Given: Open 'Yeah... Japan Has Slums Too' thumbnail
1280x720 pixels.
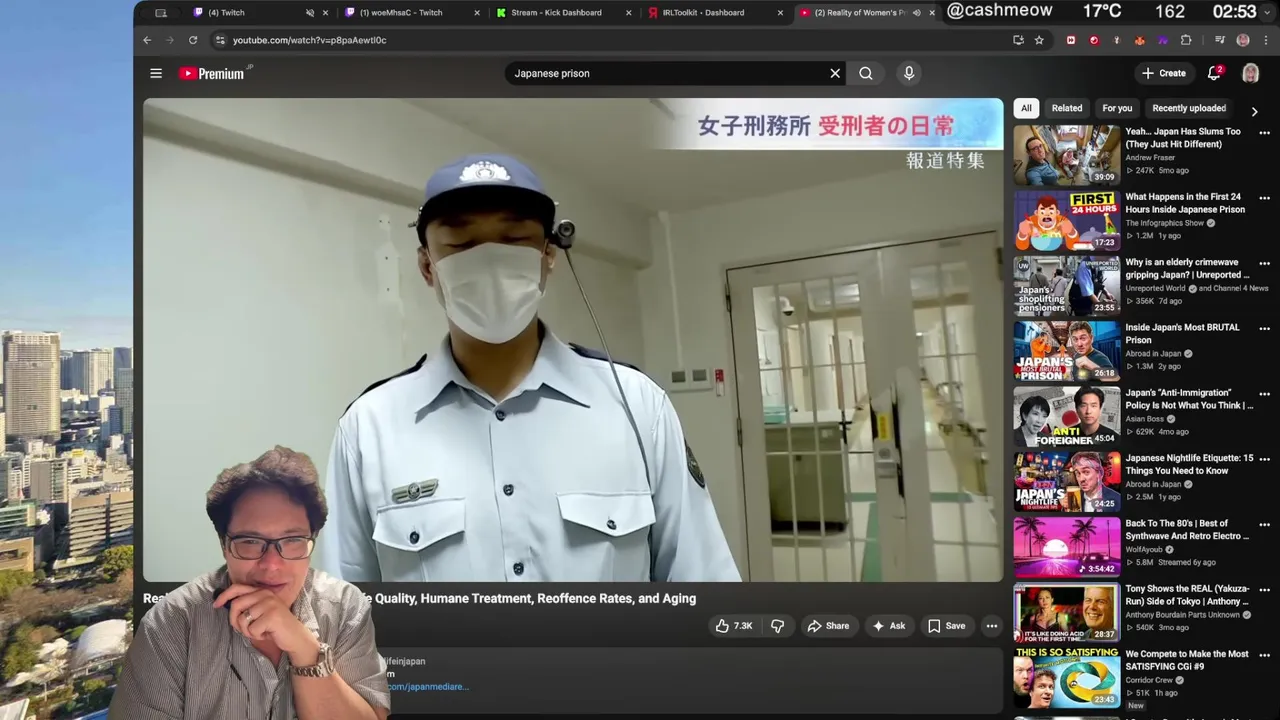Looking at the screenshot, I should tap(1067, 155).
